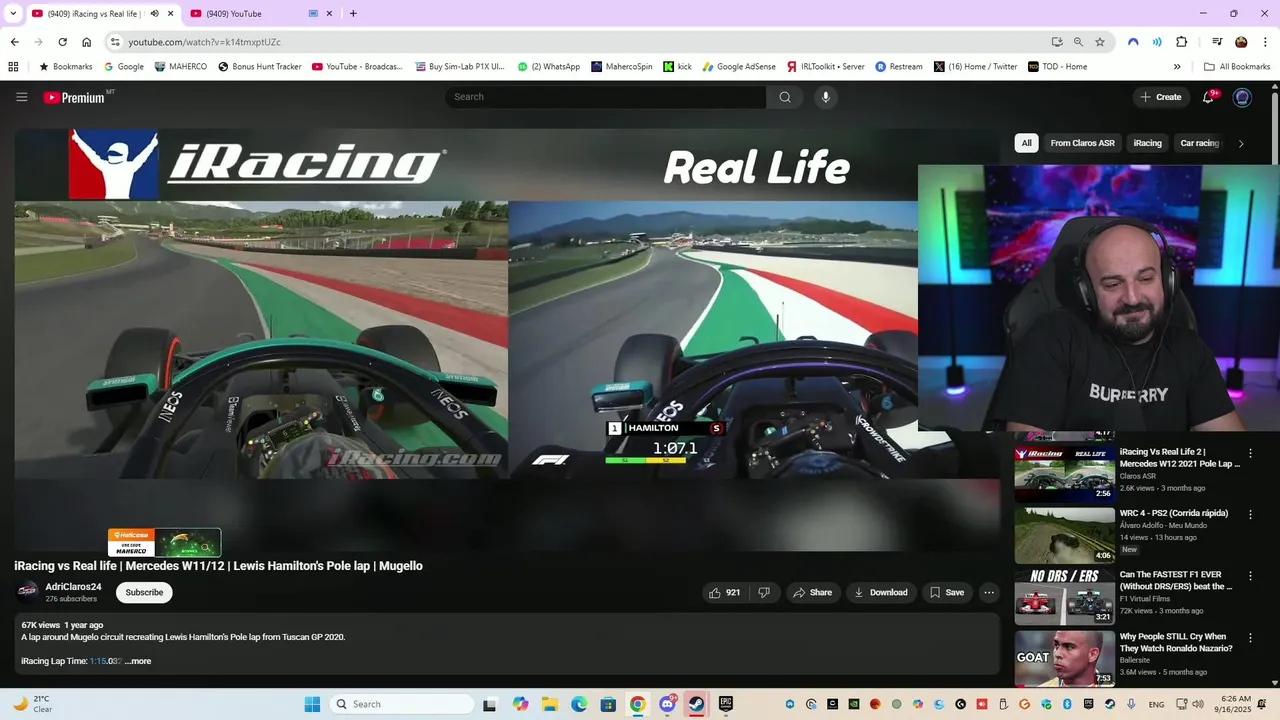1280x720 pixels.
Task: Click the YouTube search input field
Action: [x=605, y=97]
